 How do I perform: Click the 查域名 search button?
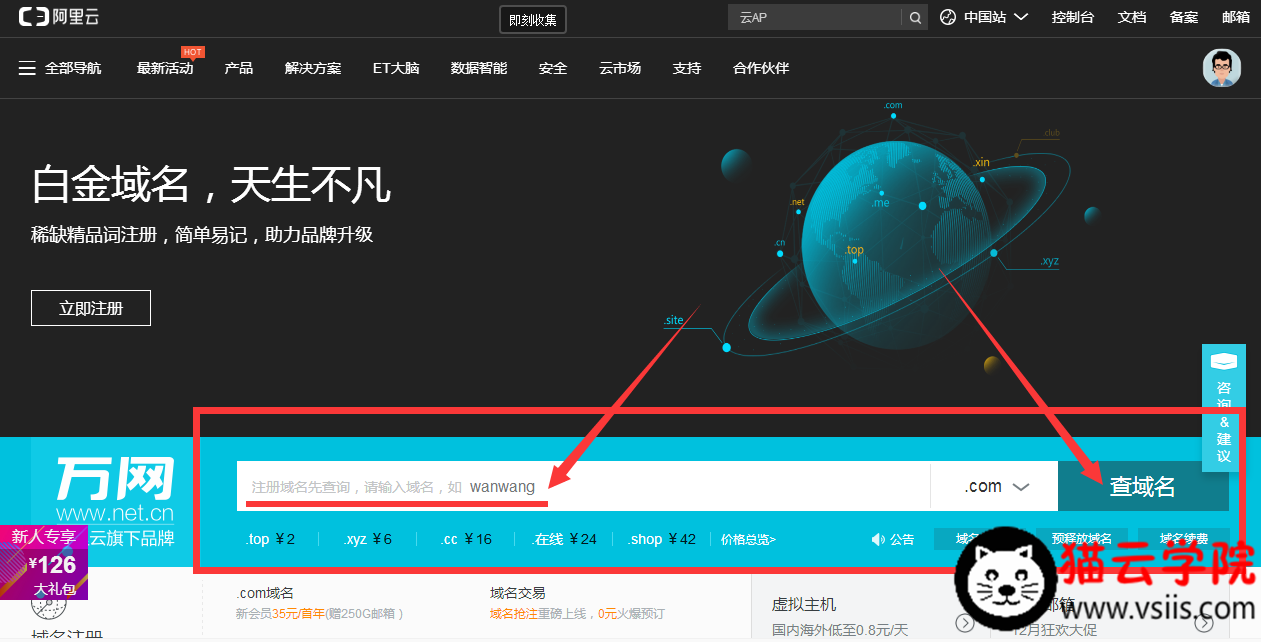1143,486
